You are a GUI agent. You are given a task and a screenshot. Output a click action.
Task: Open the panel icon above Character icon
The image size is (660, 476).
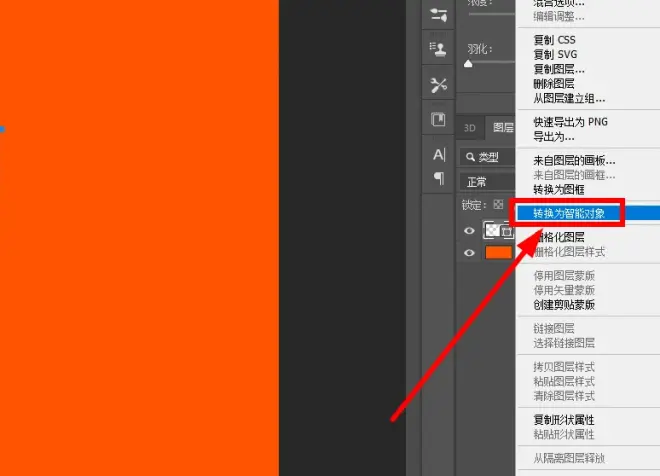[x=438, y=119]
